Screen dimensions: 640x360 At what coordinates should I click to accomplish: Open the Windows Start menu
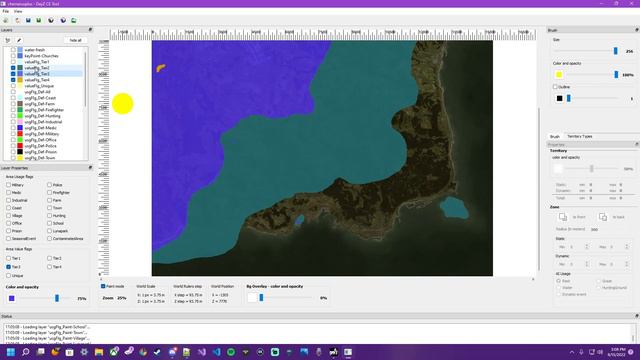pos(11,352)
